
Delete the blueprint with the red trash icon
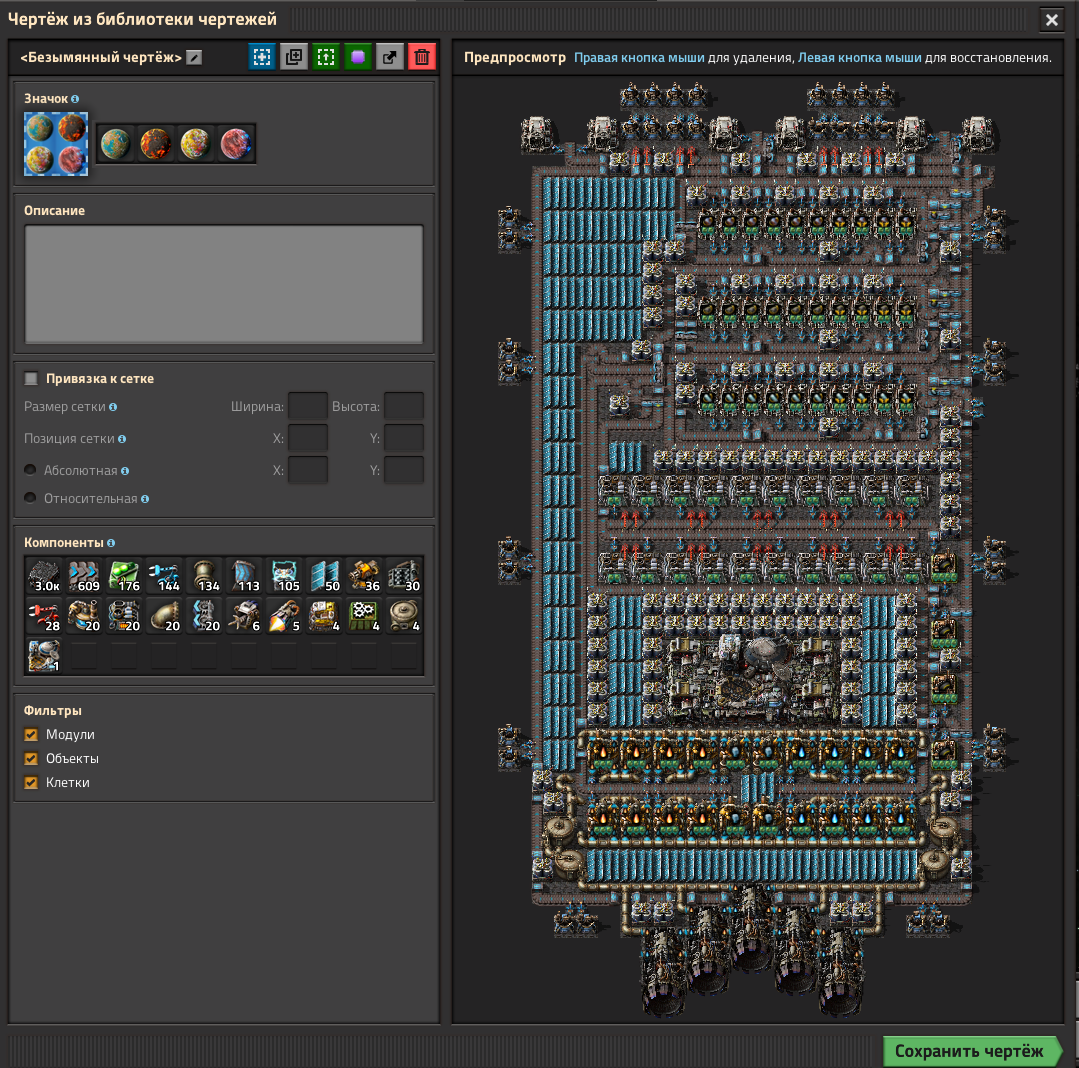click(x=422, y=57)
